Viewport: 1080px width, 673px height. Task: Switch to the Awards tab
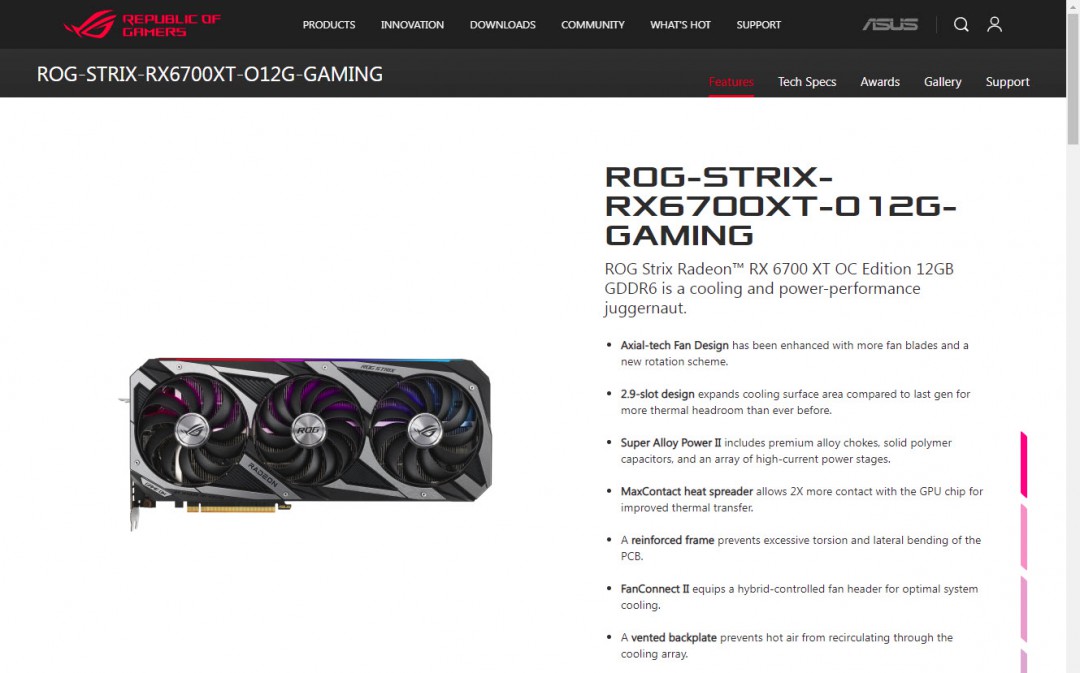click(x=880, y=82)
